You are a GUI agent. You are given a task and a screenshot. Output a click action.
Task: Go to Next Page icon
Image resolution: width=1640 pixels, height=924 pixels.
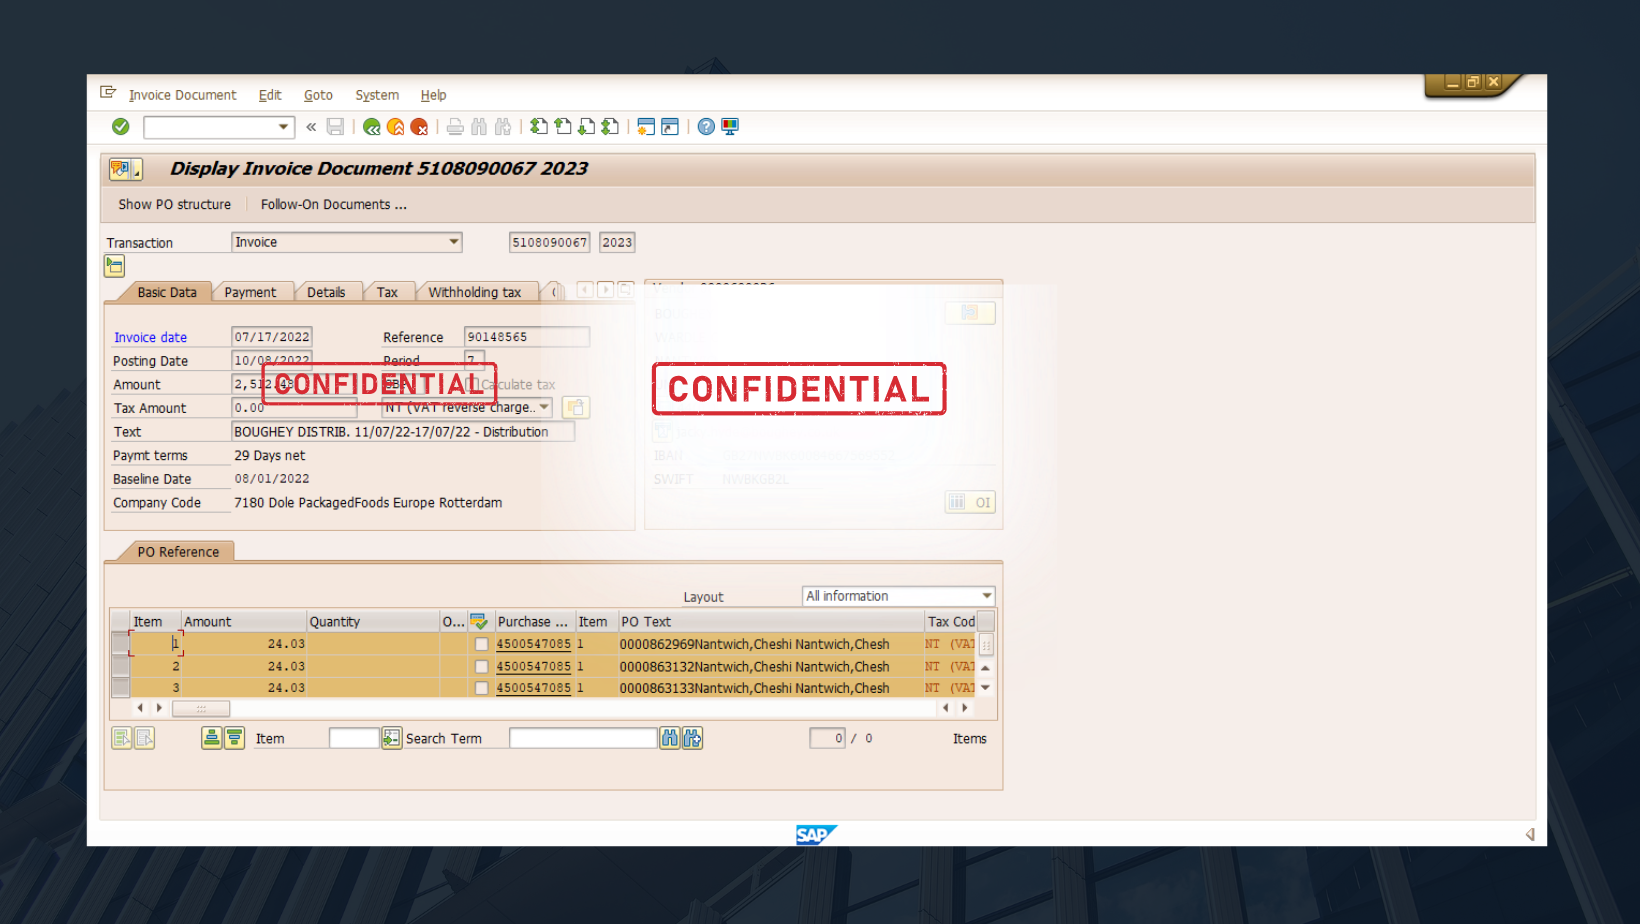coord(587,127)
